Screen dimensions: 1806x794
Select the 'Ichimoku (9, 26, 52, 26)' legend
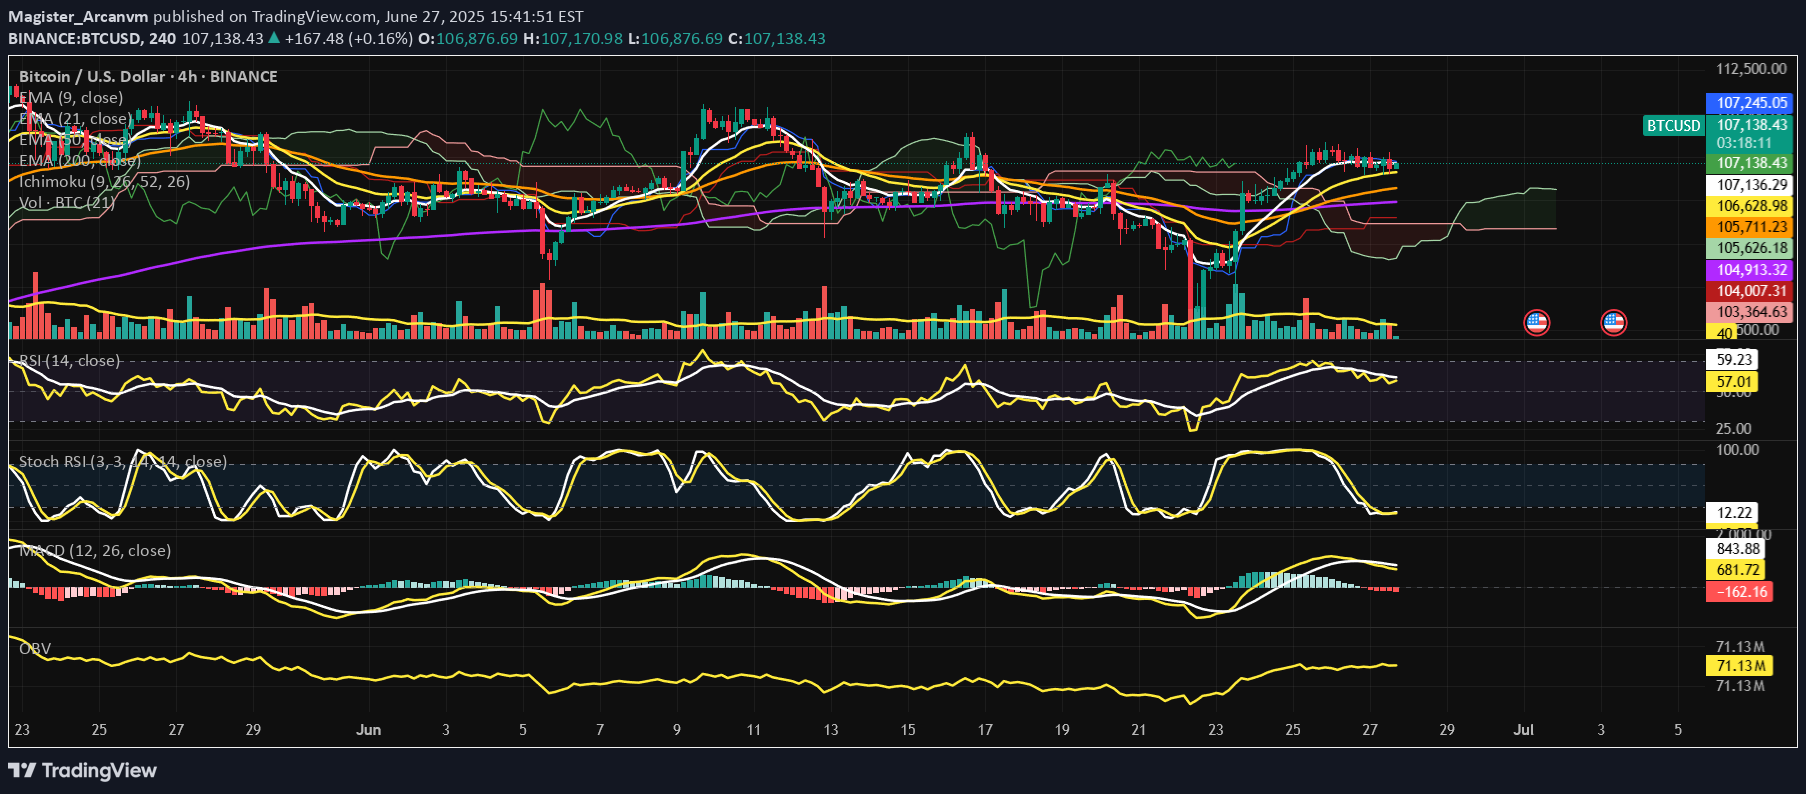pyautogui.click(x=104, y=181)
